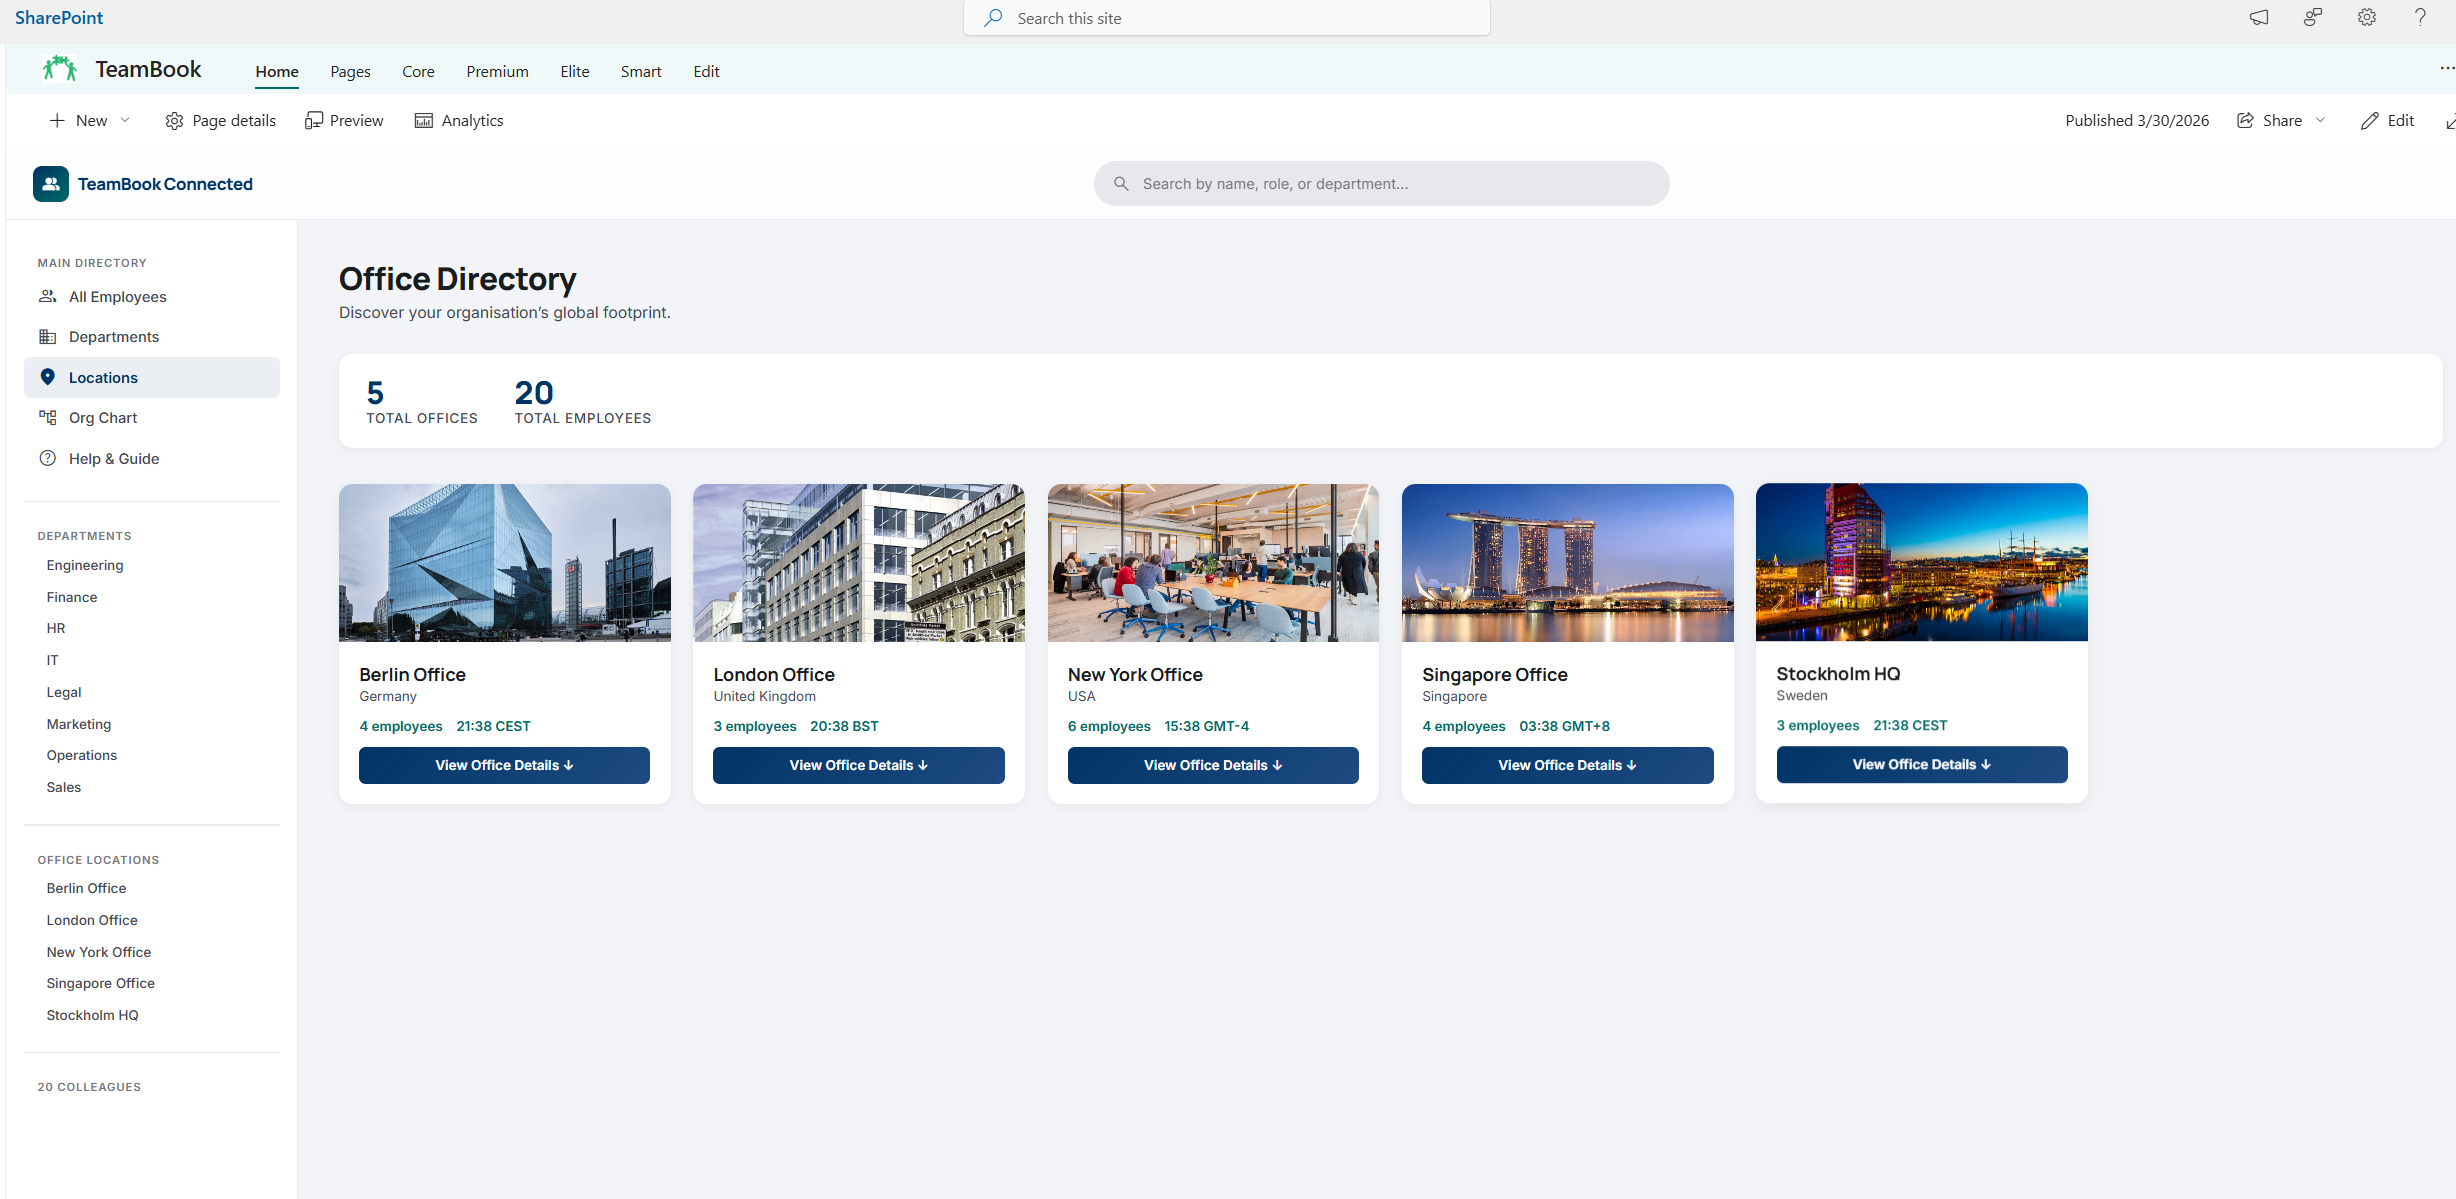This screenshot has height=1199, width=2456.
Task: Open the ellipsis overflow menu
Action: 2446,68
